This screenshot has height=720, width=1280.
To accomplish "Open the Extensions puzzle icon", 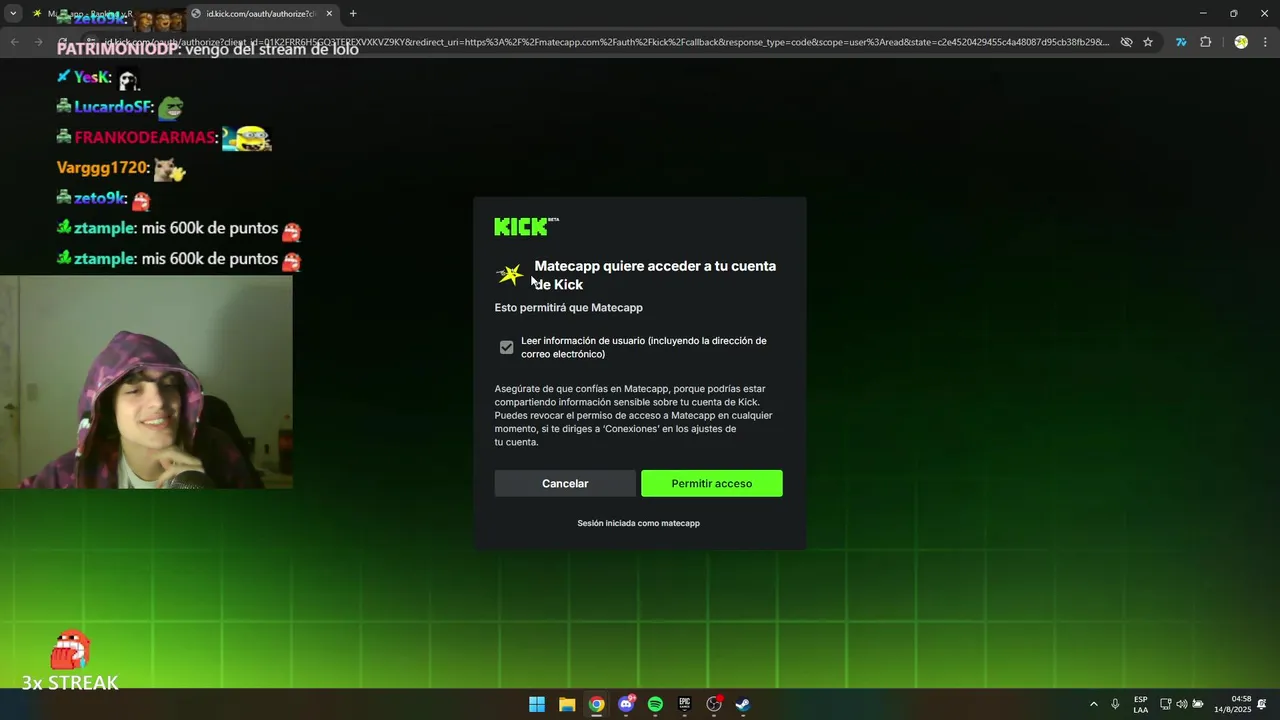I will pos(1205,42).
